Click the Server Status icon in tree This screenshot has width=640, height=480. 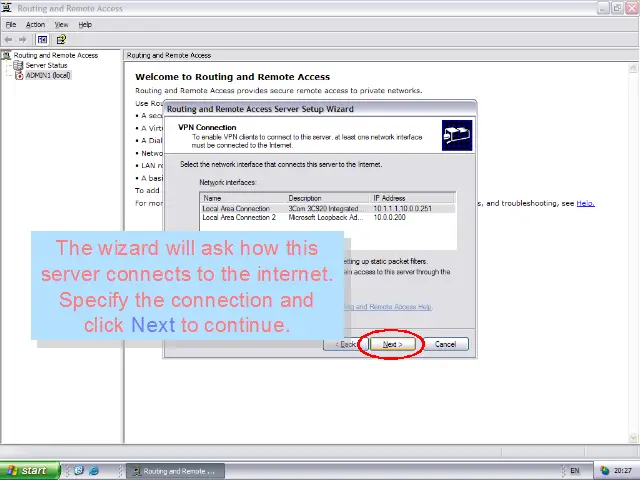[18, 65]
